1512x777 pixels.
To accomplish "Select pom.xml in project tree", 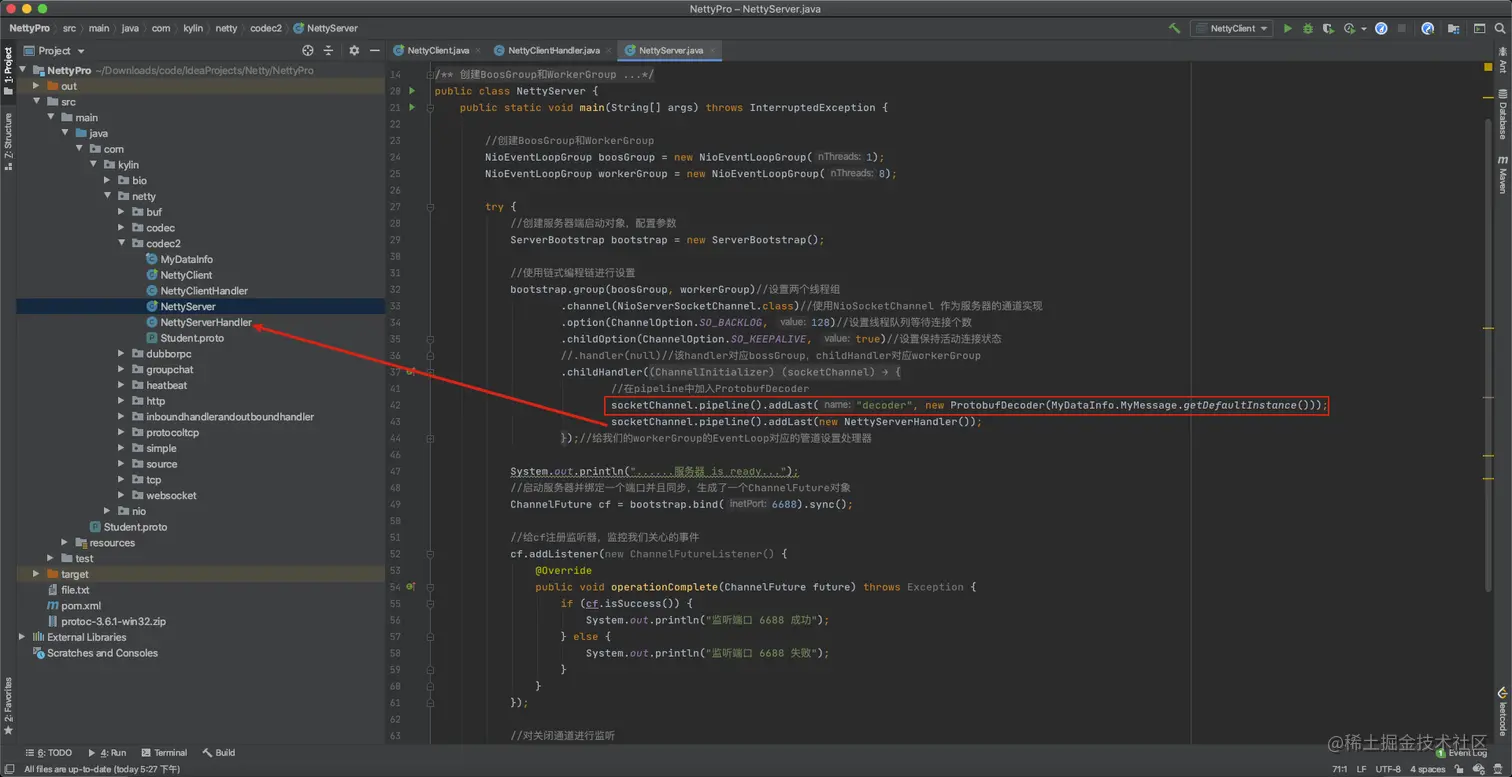I will pyautogui.click(x=80, y=606).
